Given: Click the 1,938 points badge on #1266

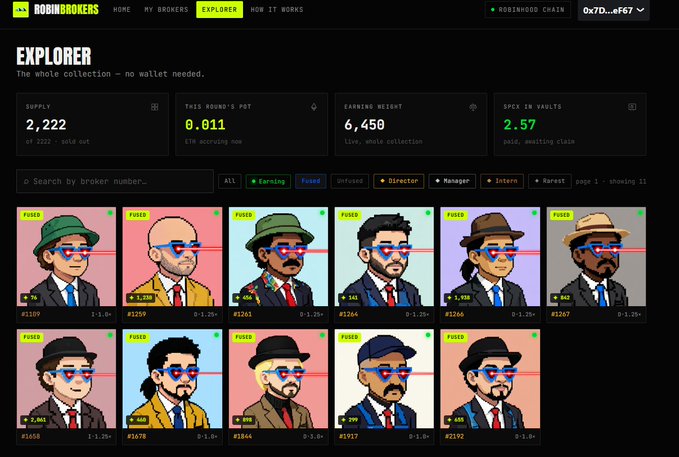Looking at the screenshot, I should coord(458,298).
